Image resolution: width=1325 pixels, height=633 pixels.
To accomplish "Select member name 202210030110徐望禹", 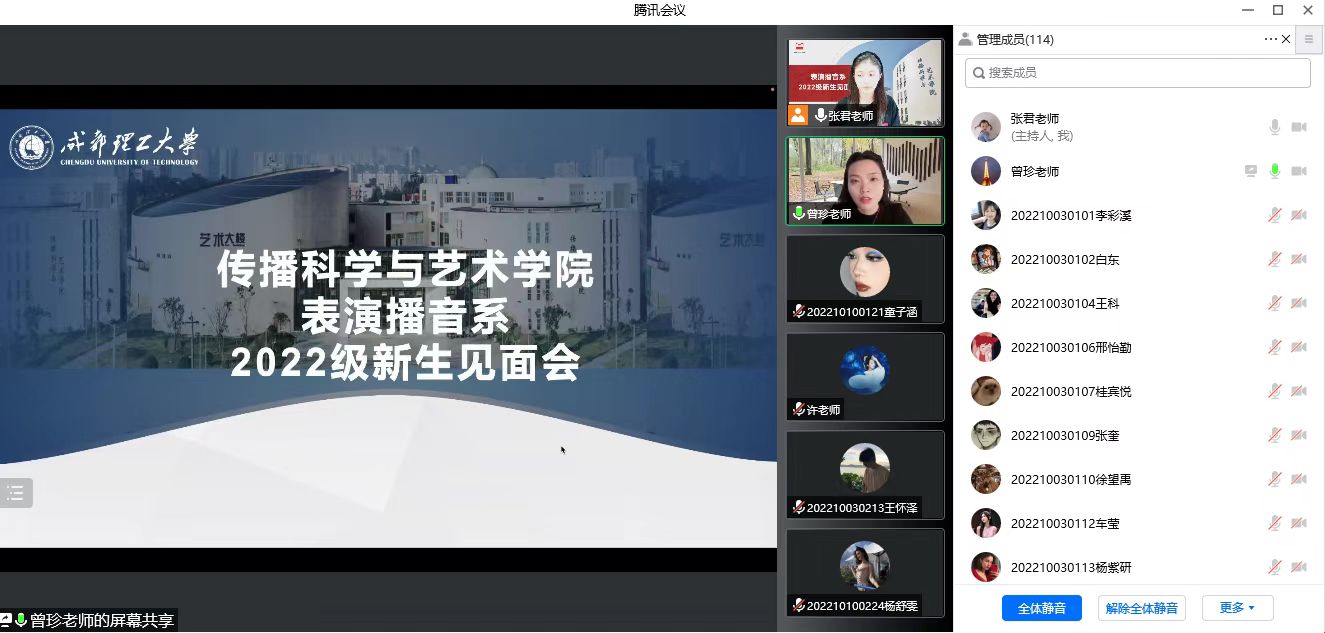I will (1071, 480).
